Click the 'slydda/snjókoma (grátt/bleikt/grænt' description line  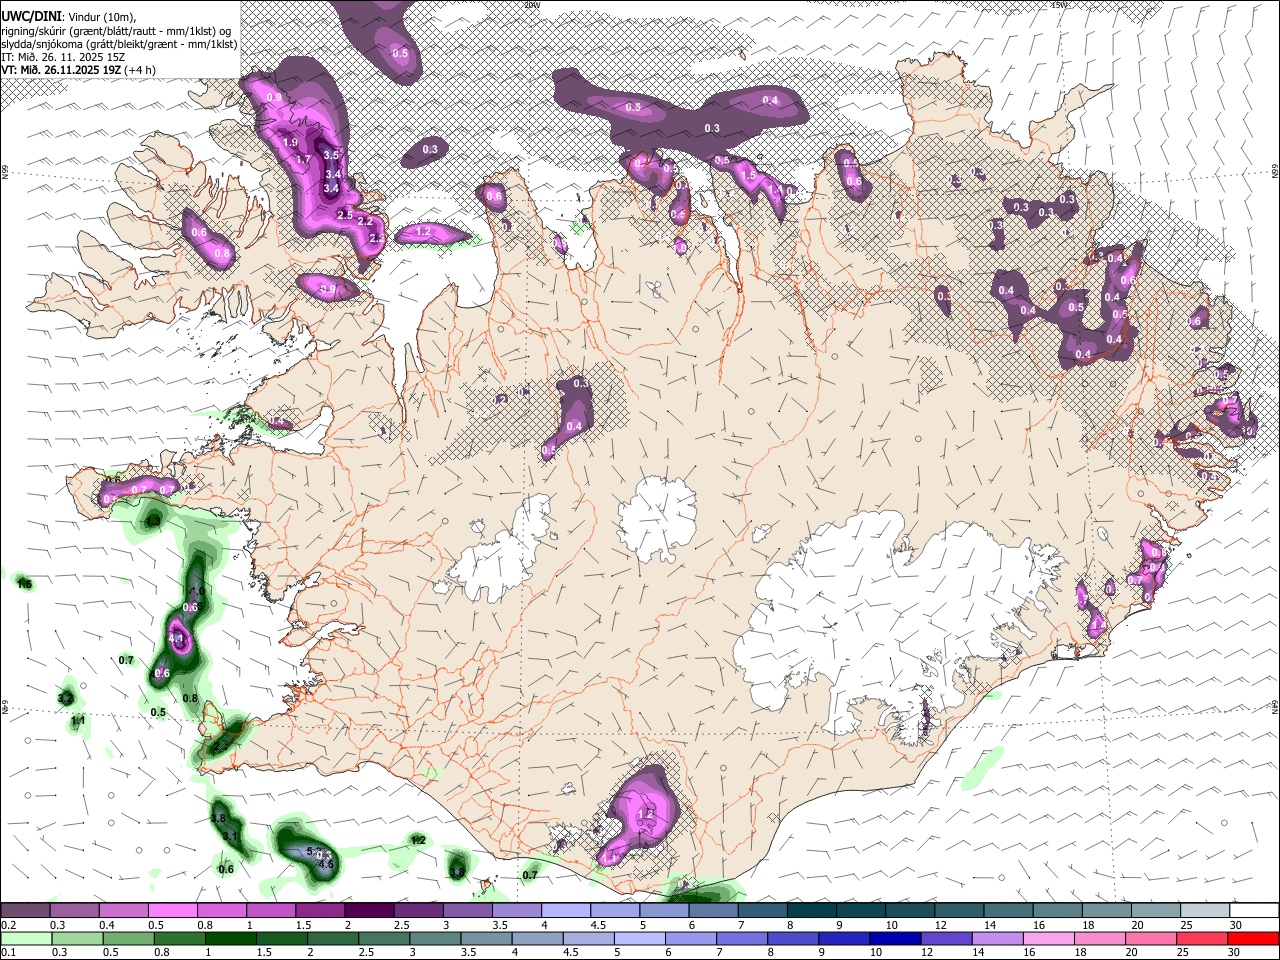tap(119, 44)
